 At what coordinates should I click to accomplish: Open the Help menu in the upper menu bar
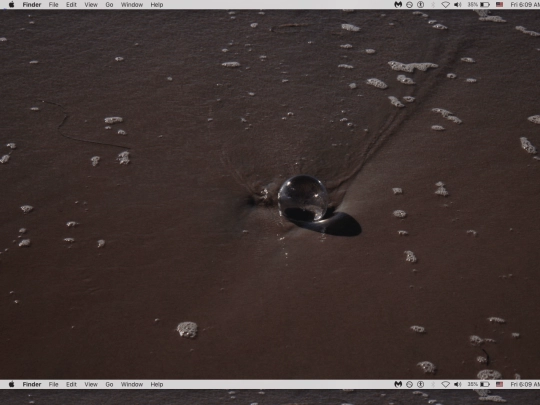pyautogui.click(x=157, y=5)
